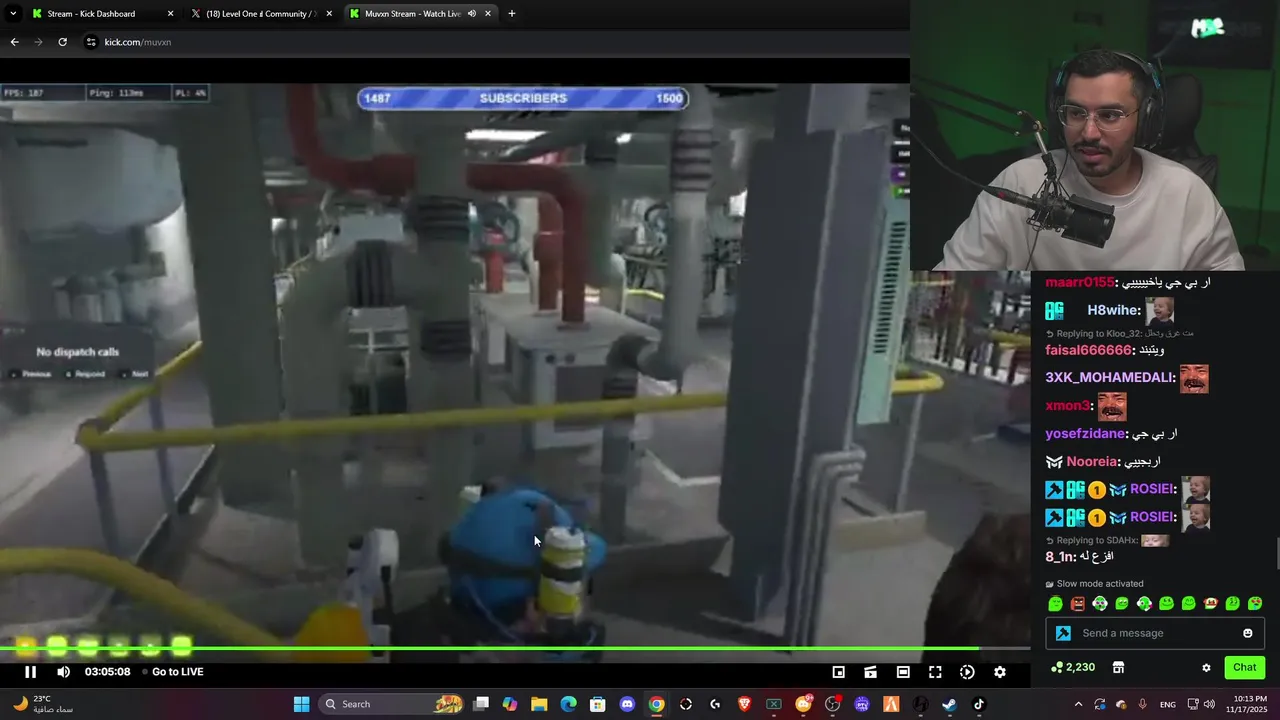Pause the stream playback
The height and width of the screenshot is (720, 1280).
[30, 672]
